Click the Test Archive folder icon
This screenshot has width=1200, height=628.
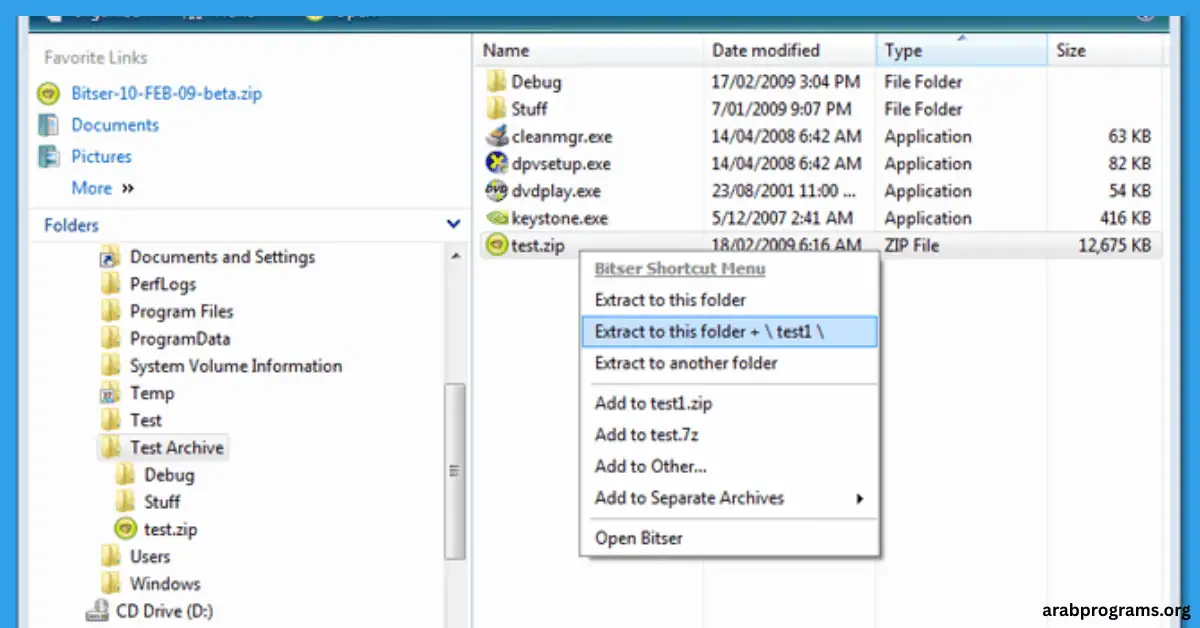tap(111, 447)
